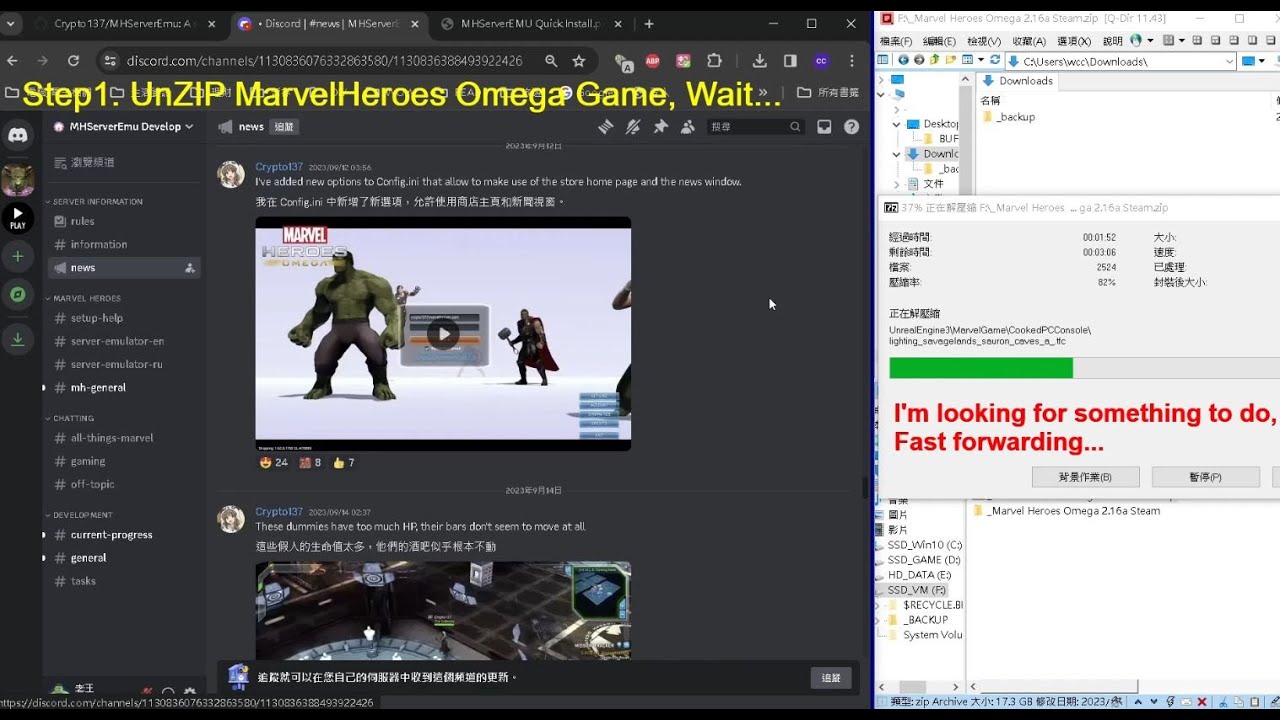Open Q-Dir view mode dropdown arrow
The image size is (1280, 720).
click(980, 60)
